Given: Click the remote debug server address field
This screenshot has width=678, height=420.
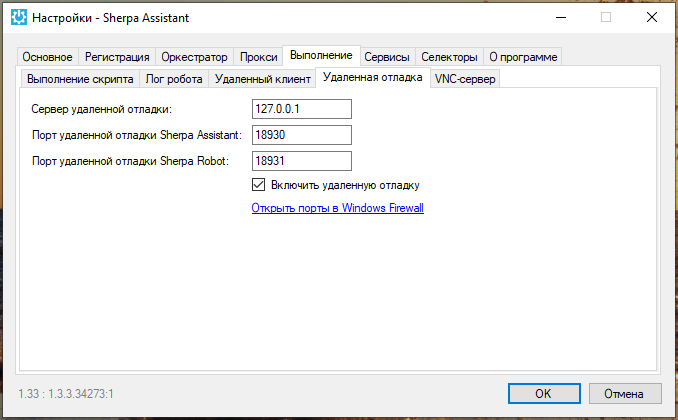Looking at the screenshot, I should click(x=302, y=109).
